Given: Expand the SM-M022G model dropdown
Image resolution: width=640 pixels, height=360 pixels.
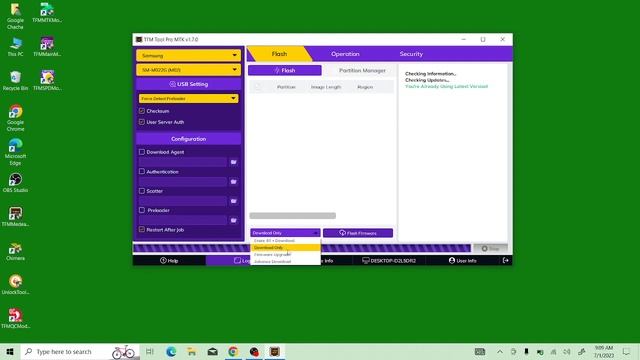Looking at the screenshot, I should coord(188,70).
